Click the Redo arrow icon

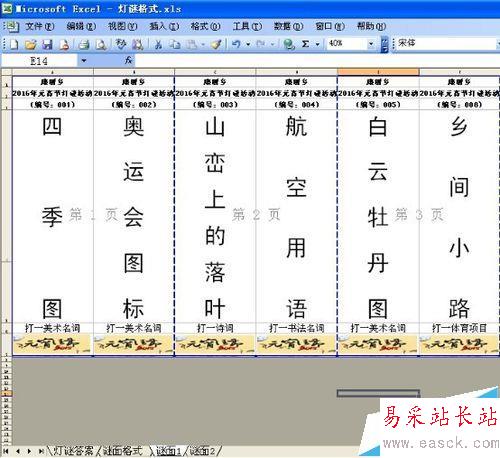(261, 44)
